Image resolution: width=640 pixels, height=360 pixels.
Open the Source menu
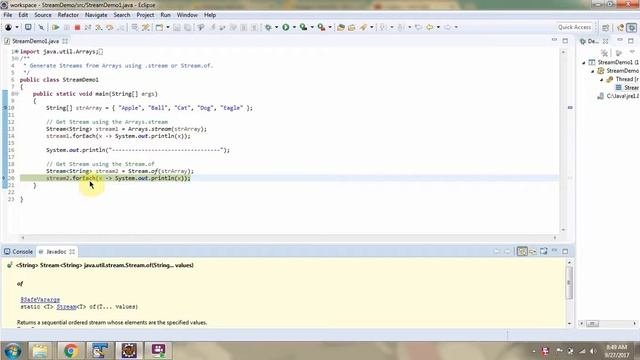click(x=43, y=15)
